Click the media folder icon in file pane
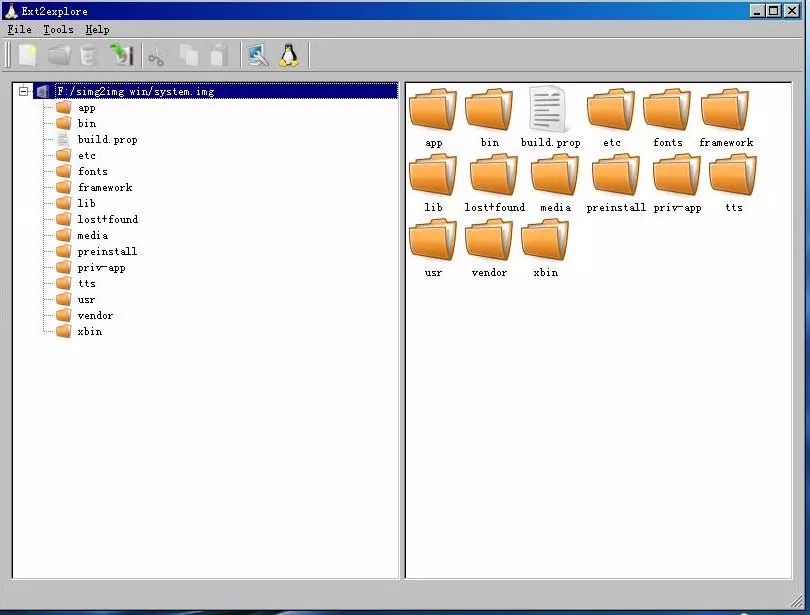 555,175
